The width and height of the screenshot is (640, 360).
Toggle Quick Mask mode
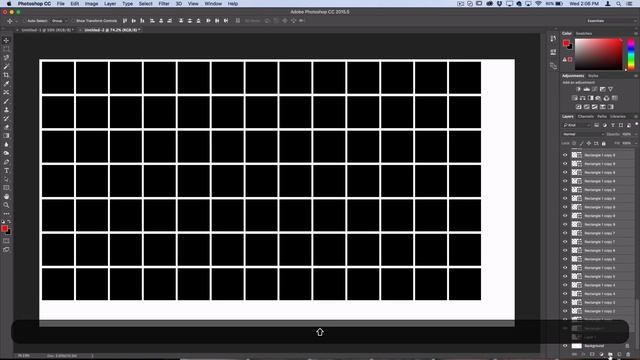(6, 240)
